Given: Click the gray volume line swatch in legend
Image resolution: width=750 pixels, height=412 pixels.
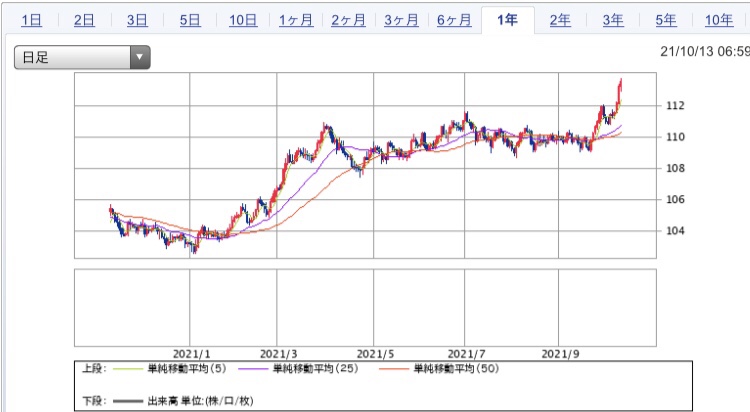Looking at the screenshot, I should pos(128,401).
